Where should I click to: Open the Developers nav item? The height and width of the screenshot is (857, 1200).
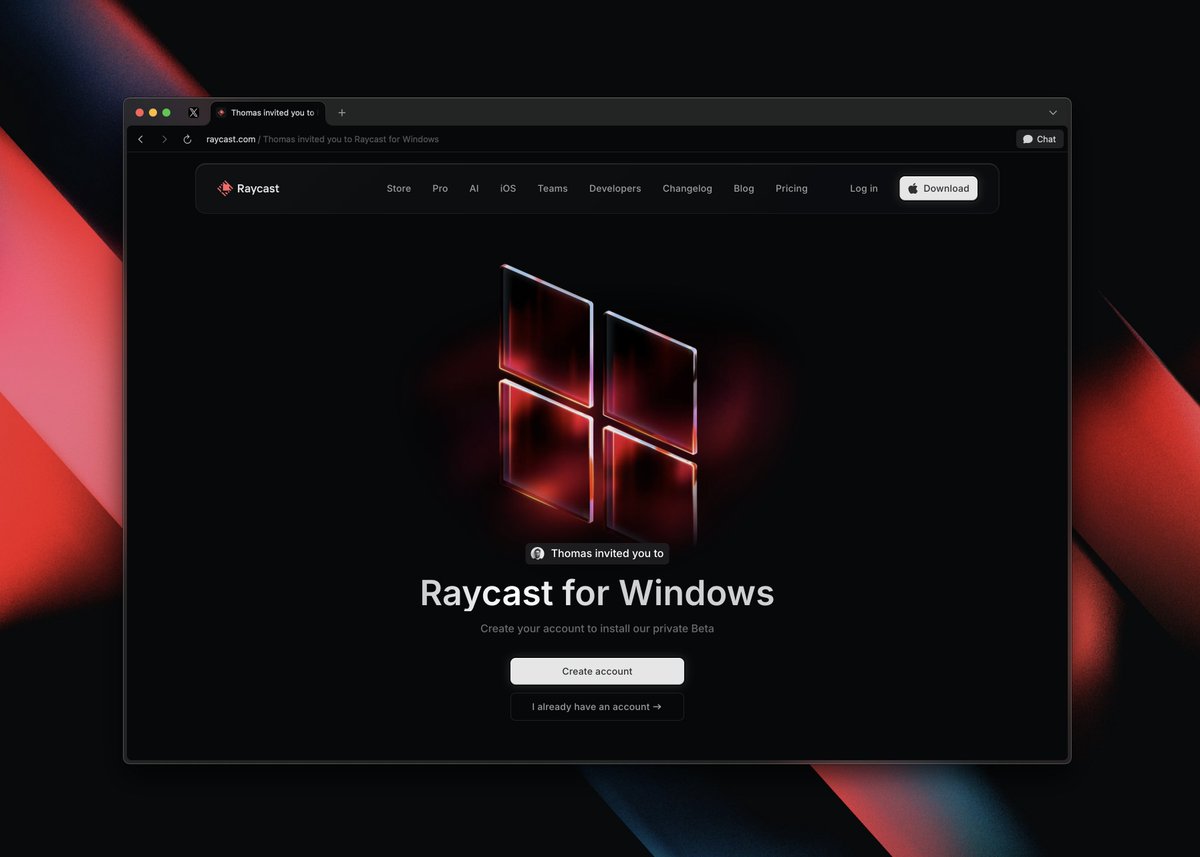(615, 188)
